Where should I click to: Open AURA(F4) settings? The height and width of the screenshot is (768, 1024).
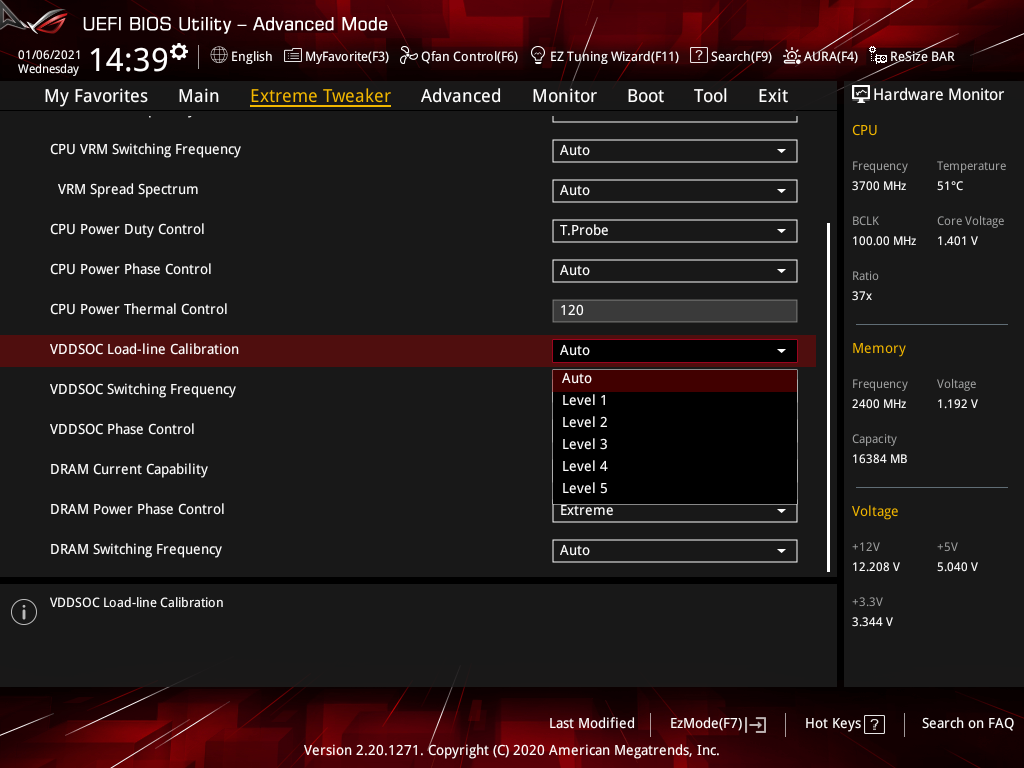click(820, 56)
